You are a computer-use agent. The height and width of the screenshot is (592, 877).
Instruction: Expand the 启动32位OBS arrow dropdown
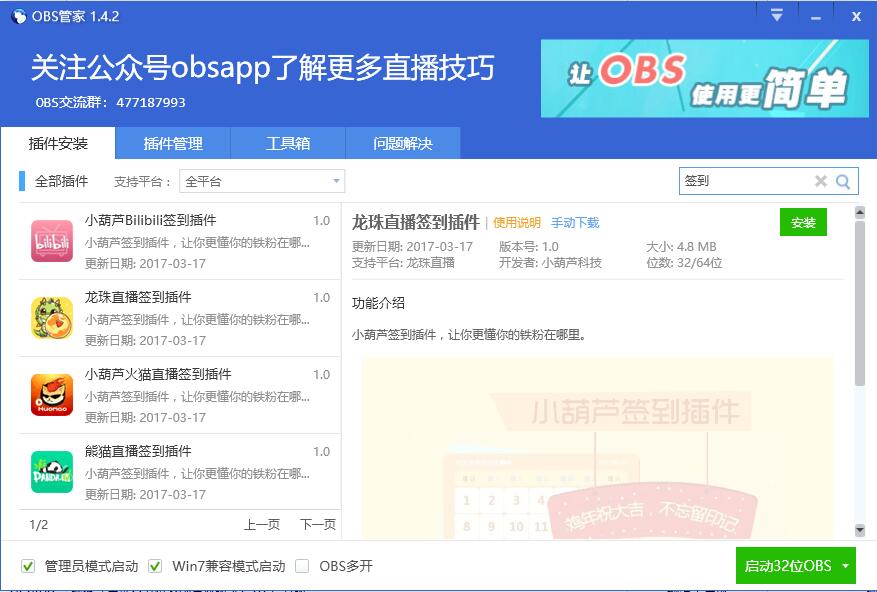click(x=845, y=566)
